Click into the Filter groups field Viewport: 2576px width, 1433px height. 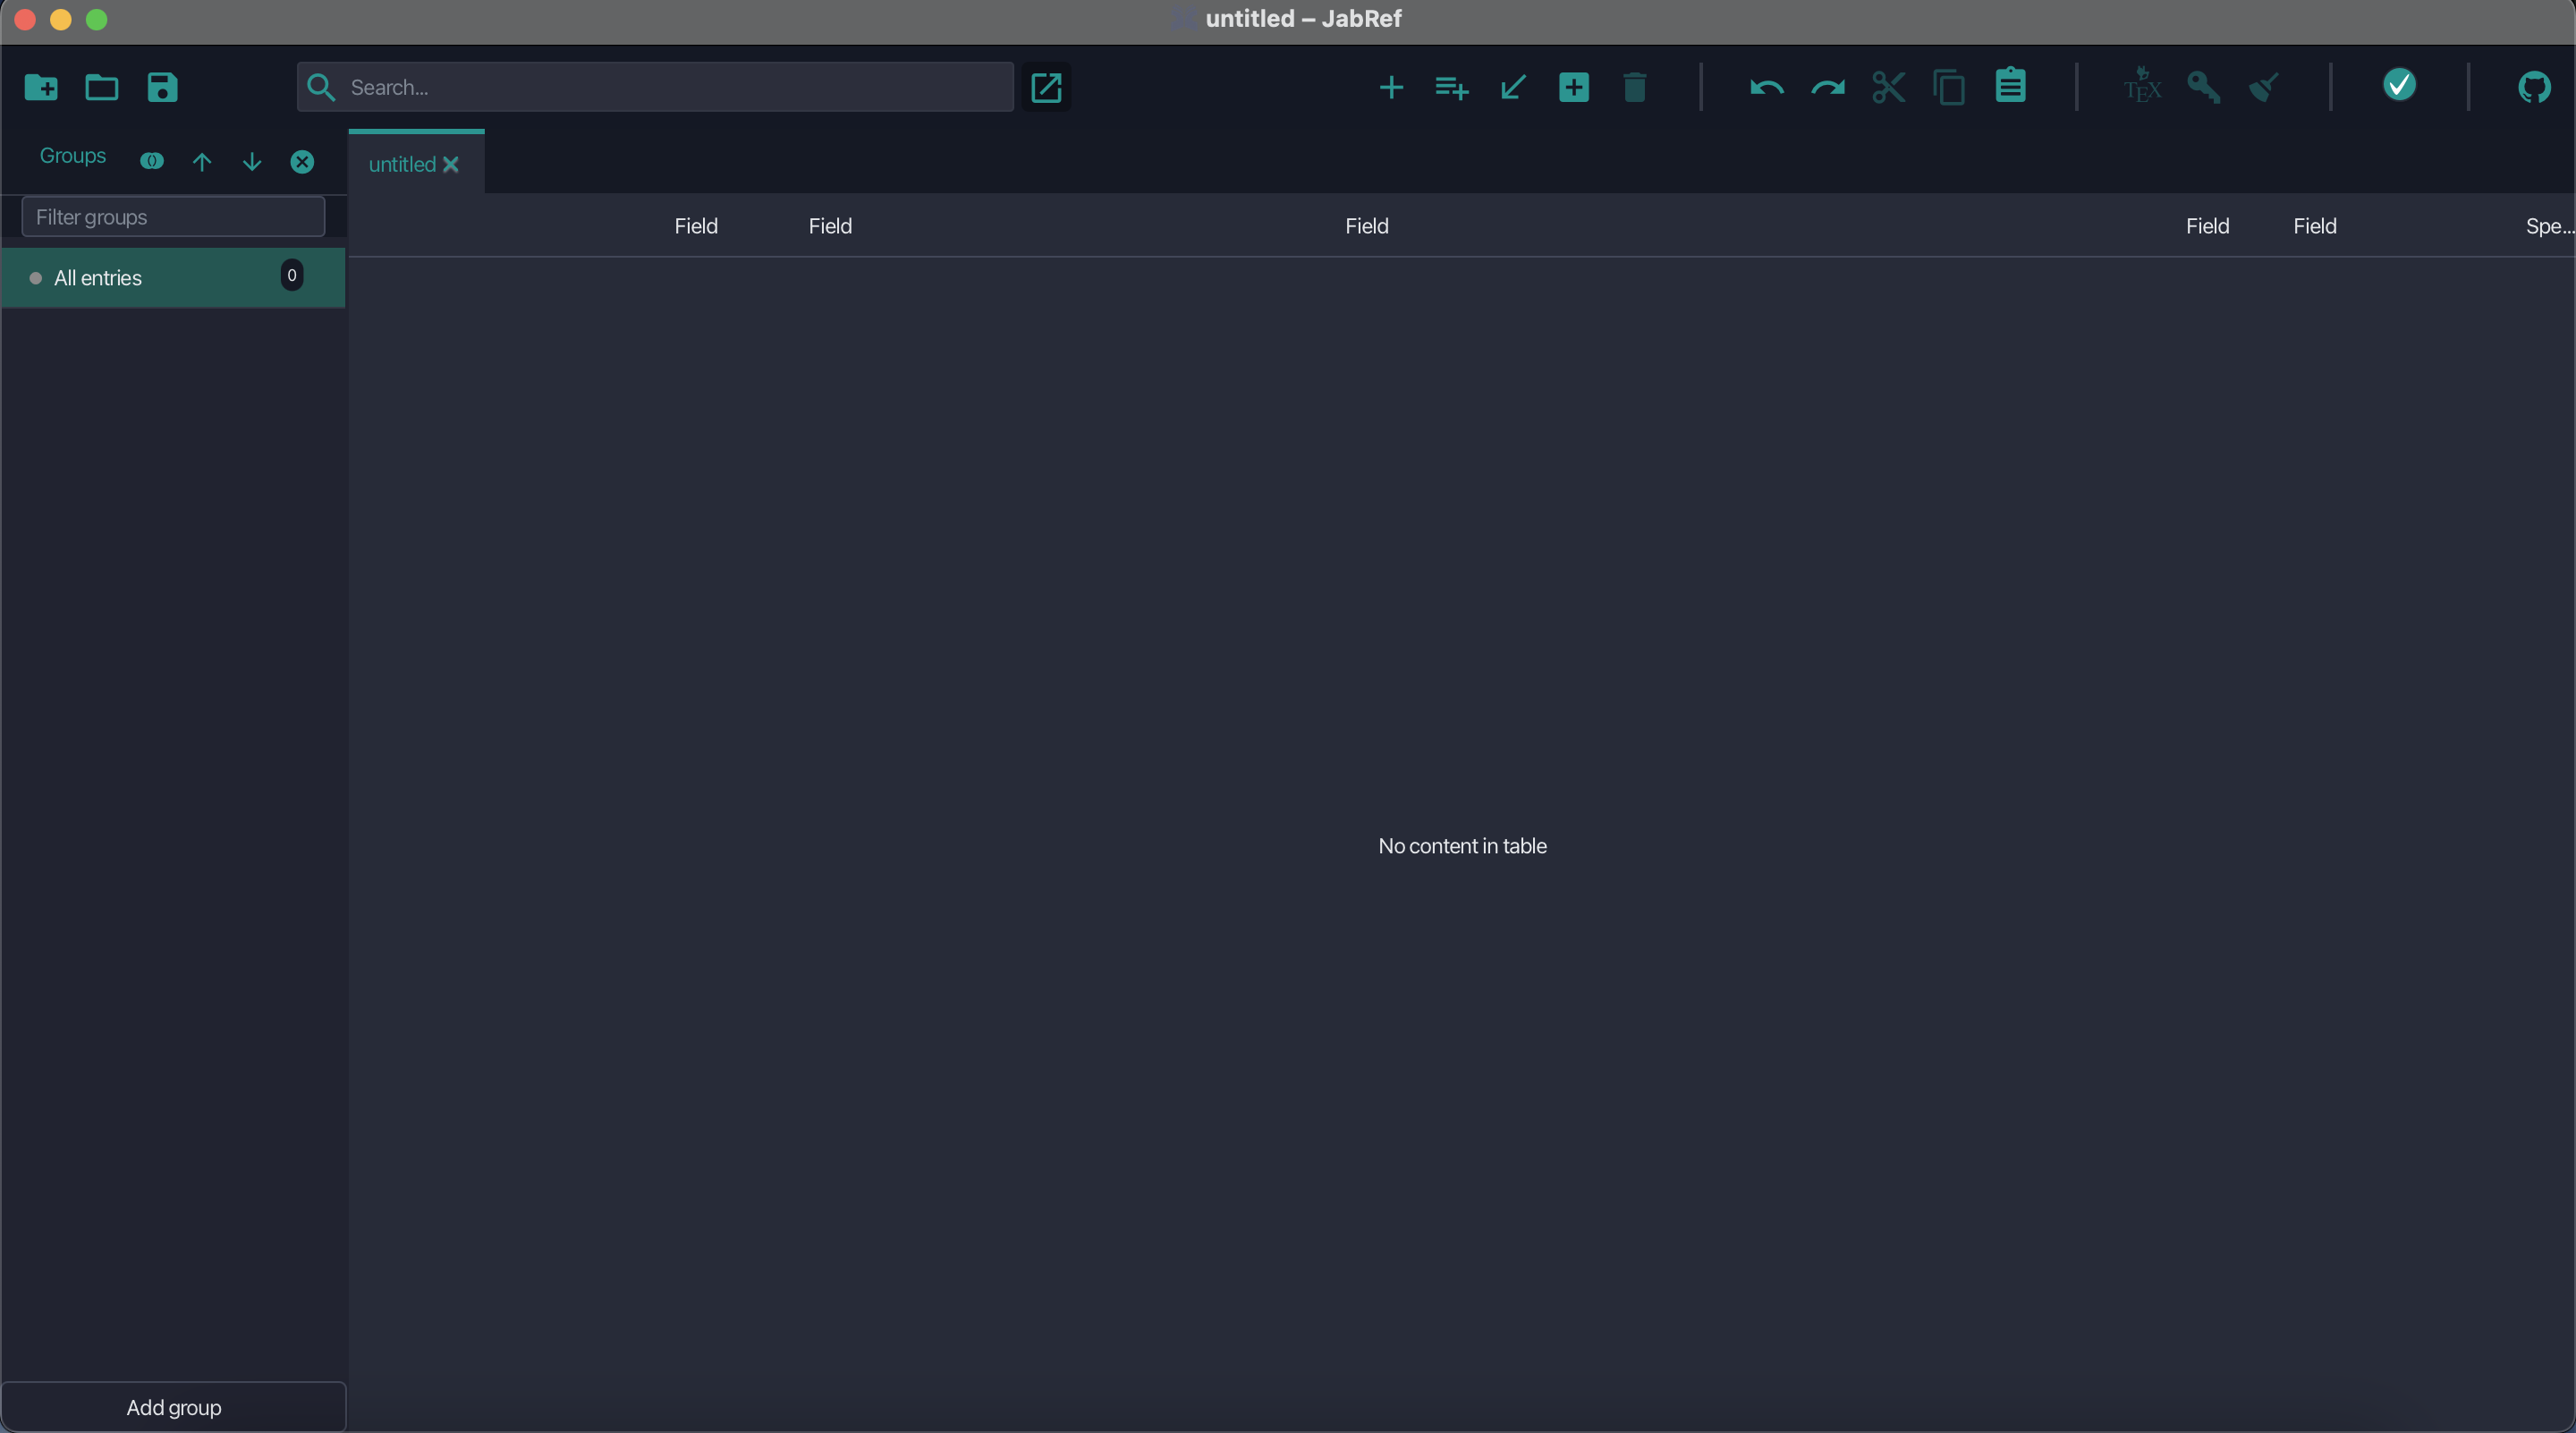pyautogui.click(x=173, y=217)
